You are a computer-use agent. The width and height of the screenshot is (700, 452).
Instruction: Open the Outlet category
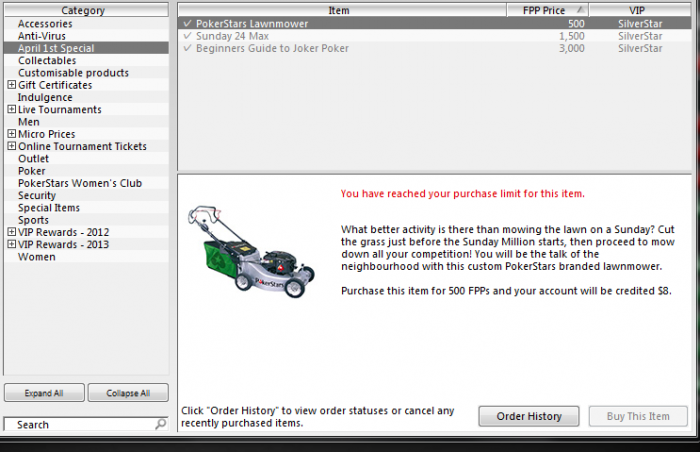coord(33,159)
